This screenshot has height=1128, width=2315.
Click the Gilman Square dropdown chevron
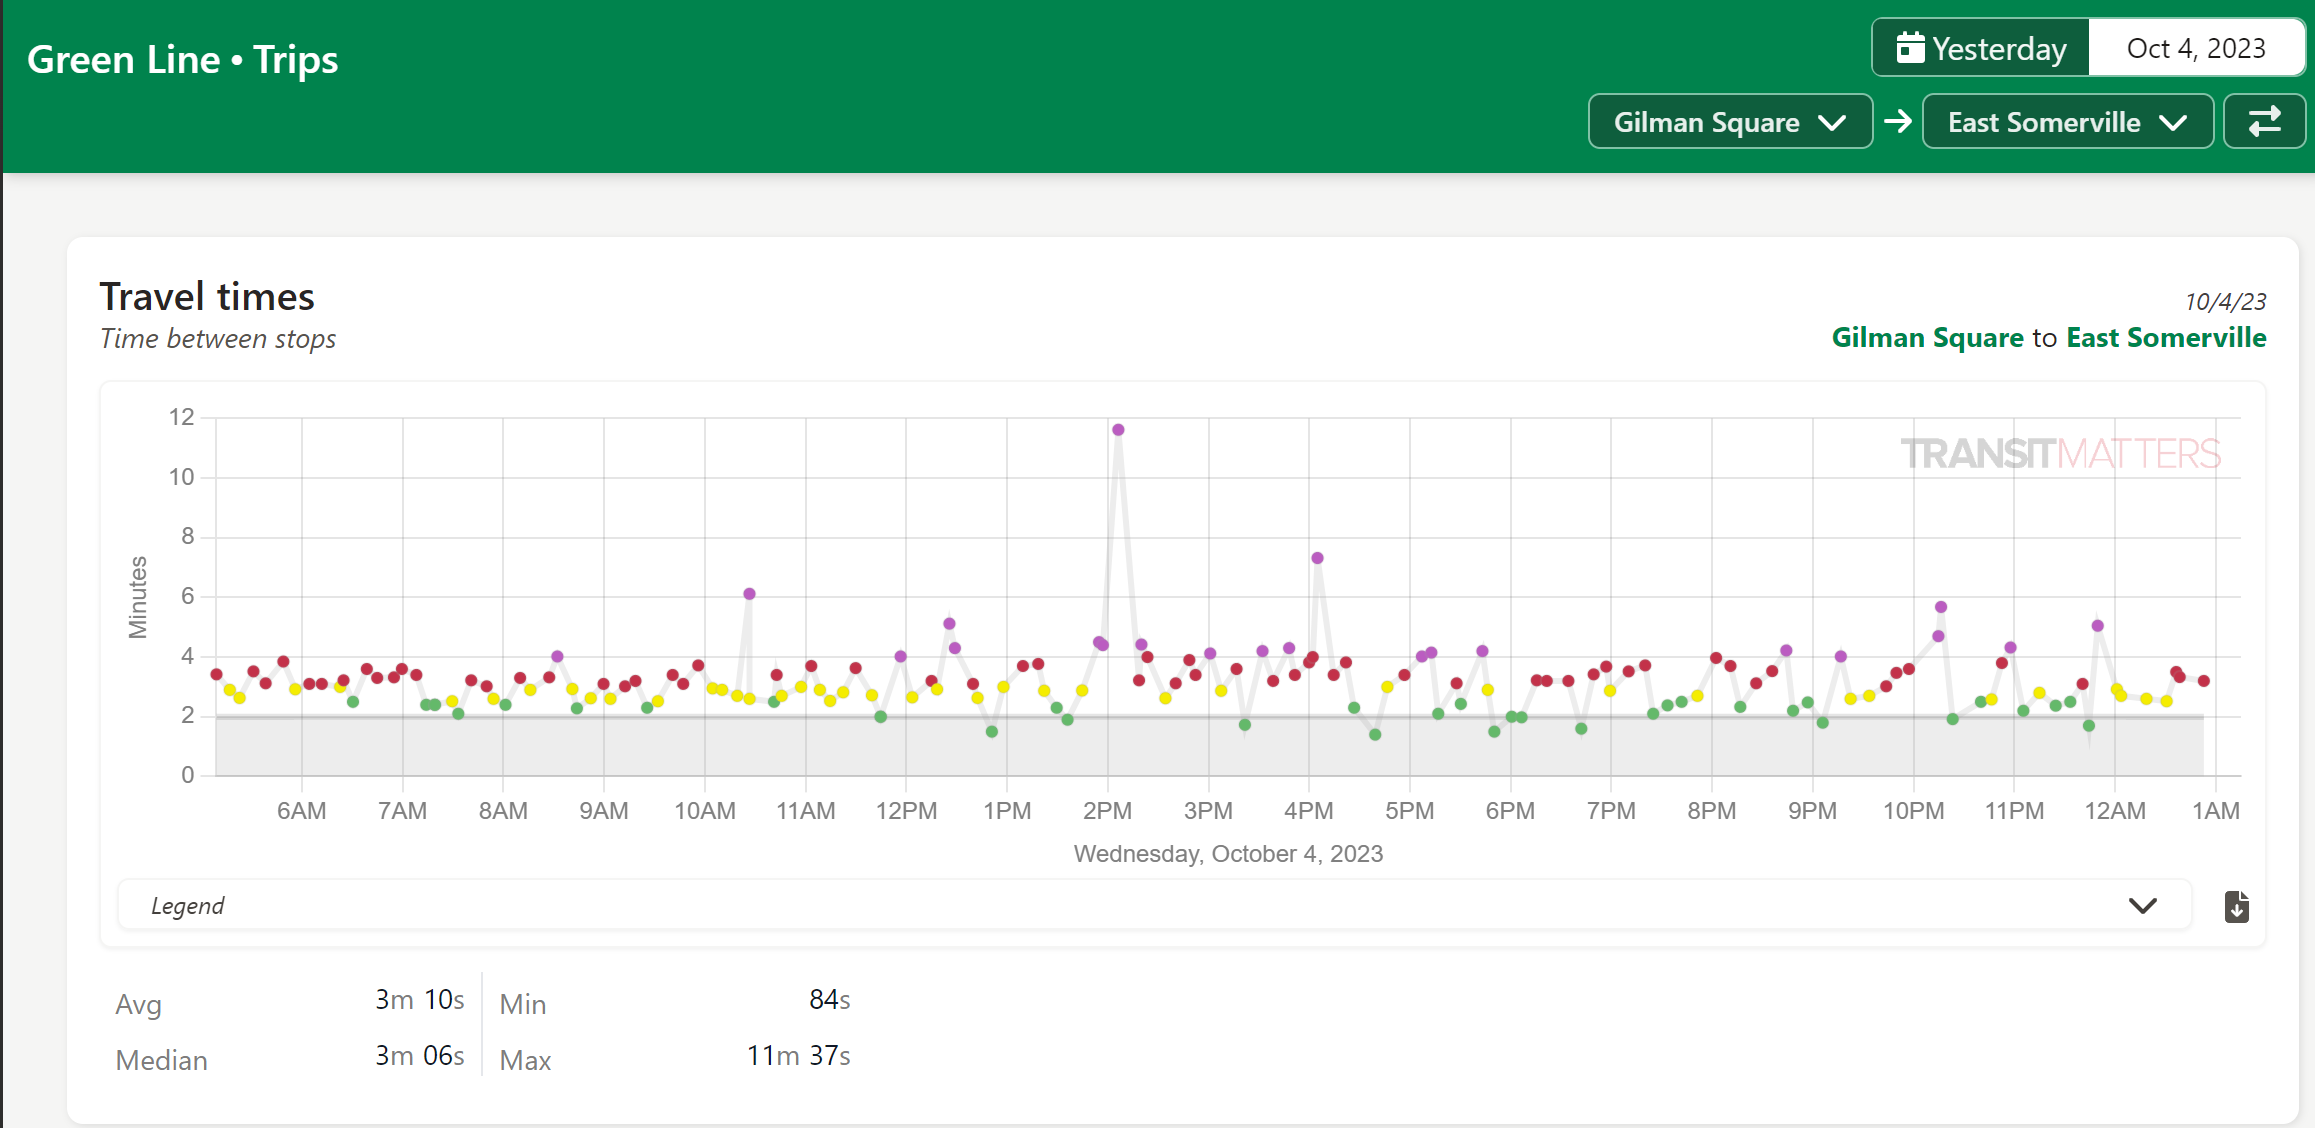pyautogui.click(x=1832, y=123)
